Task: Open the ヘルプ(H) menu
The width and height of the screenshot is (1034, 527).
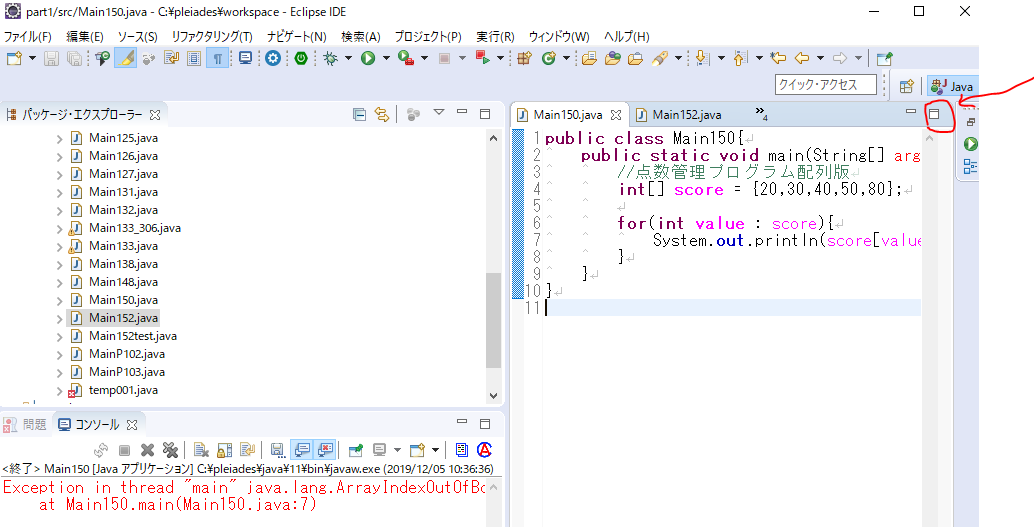Action: tap(626, 36)
